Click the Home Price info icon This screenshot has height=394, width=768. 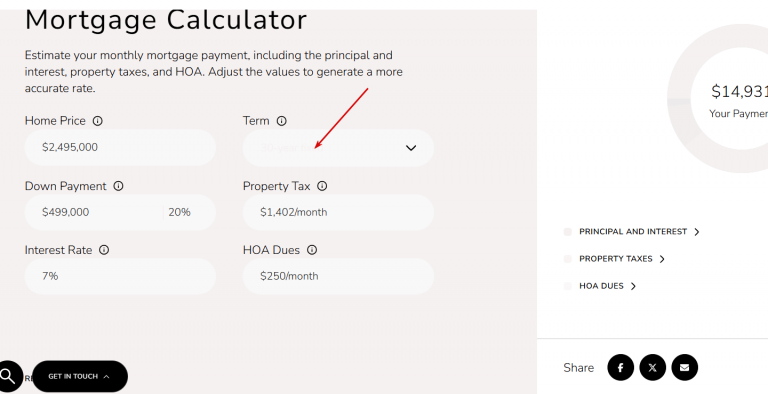tap(97, 121)
